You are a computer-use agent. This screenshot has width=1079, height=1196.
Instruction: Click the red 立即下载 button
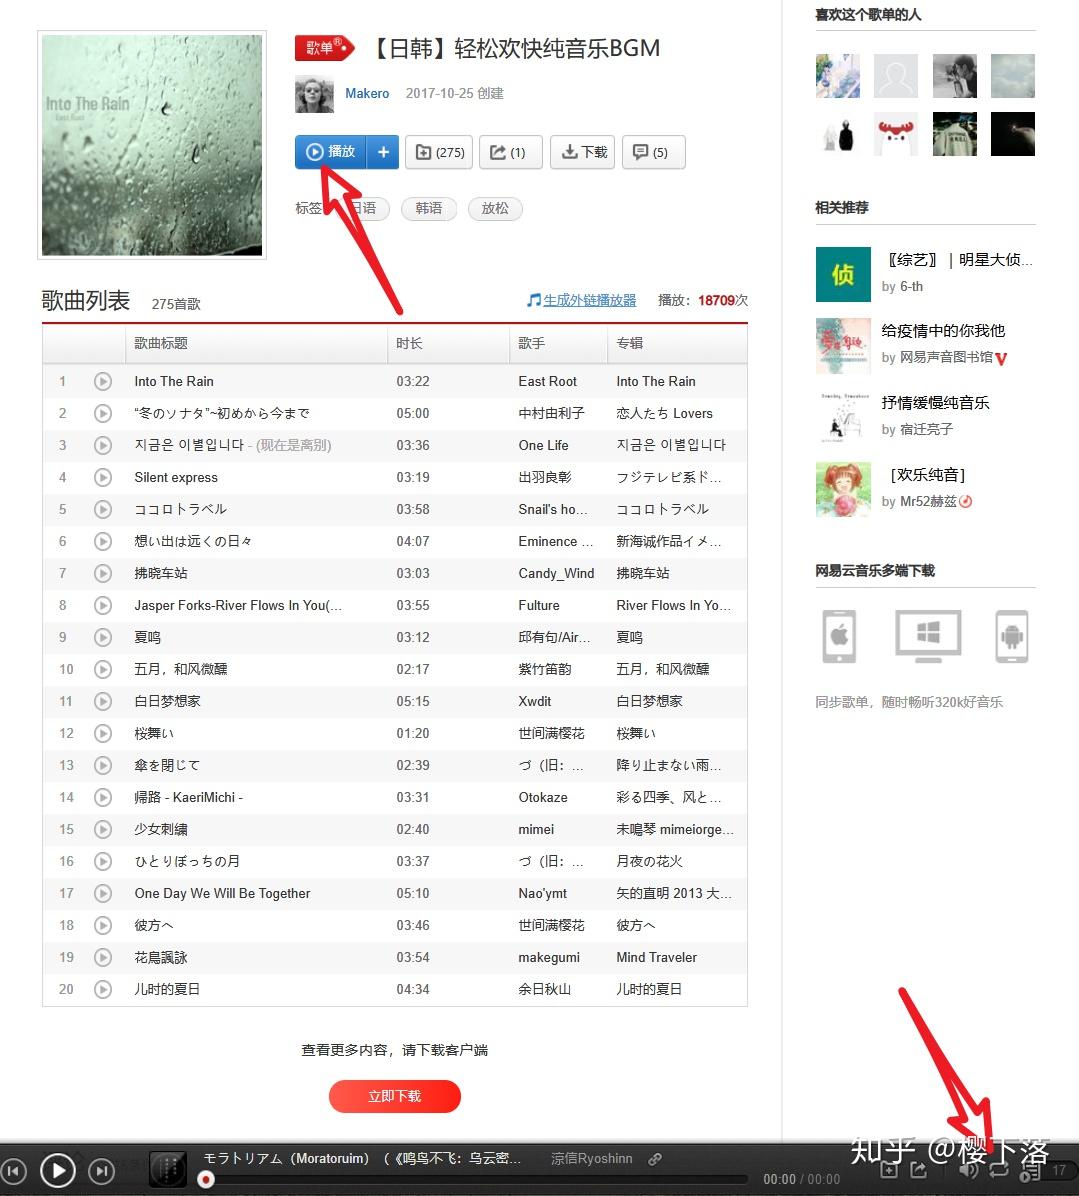[394, 1096]
